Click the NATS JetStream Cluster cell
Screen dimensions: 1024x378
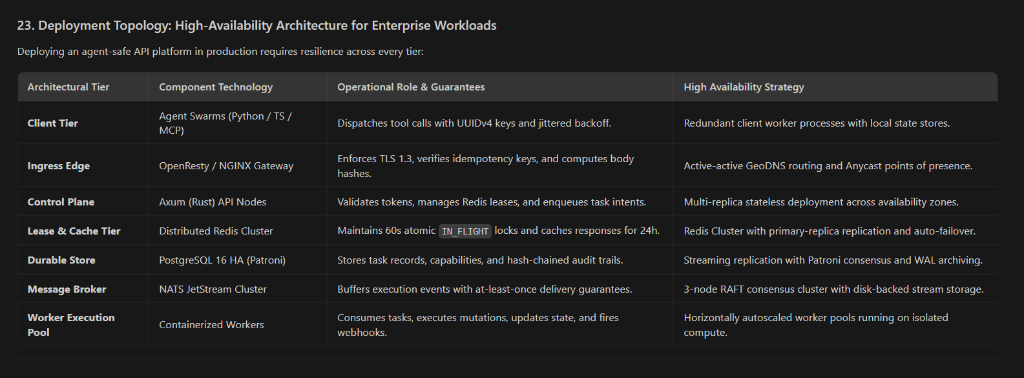pos(213,289)
